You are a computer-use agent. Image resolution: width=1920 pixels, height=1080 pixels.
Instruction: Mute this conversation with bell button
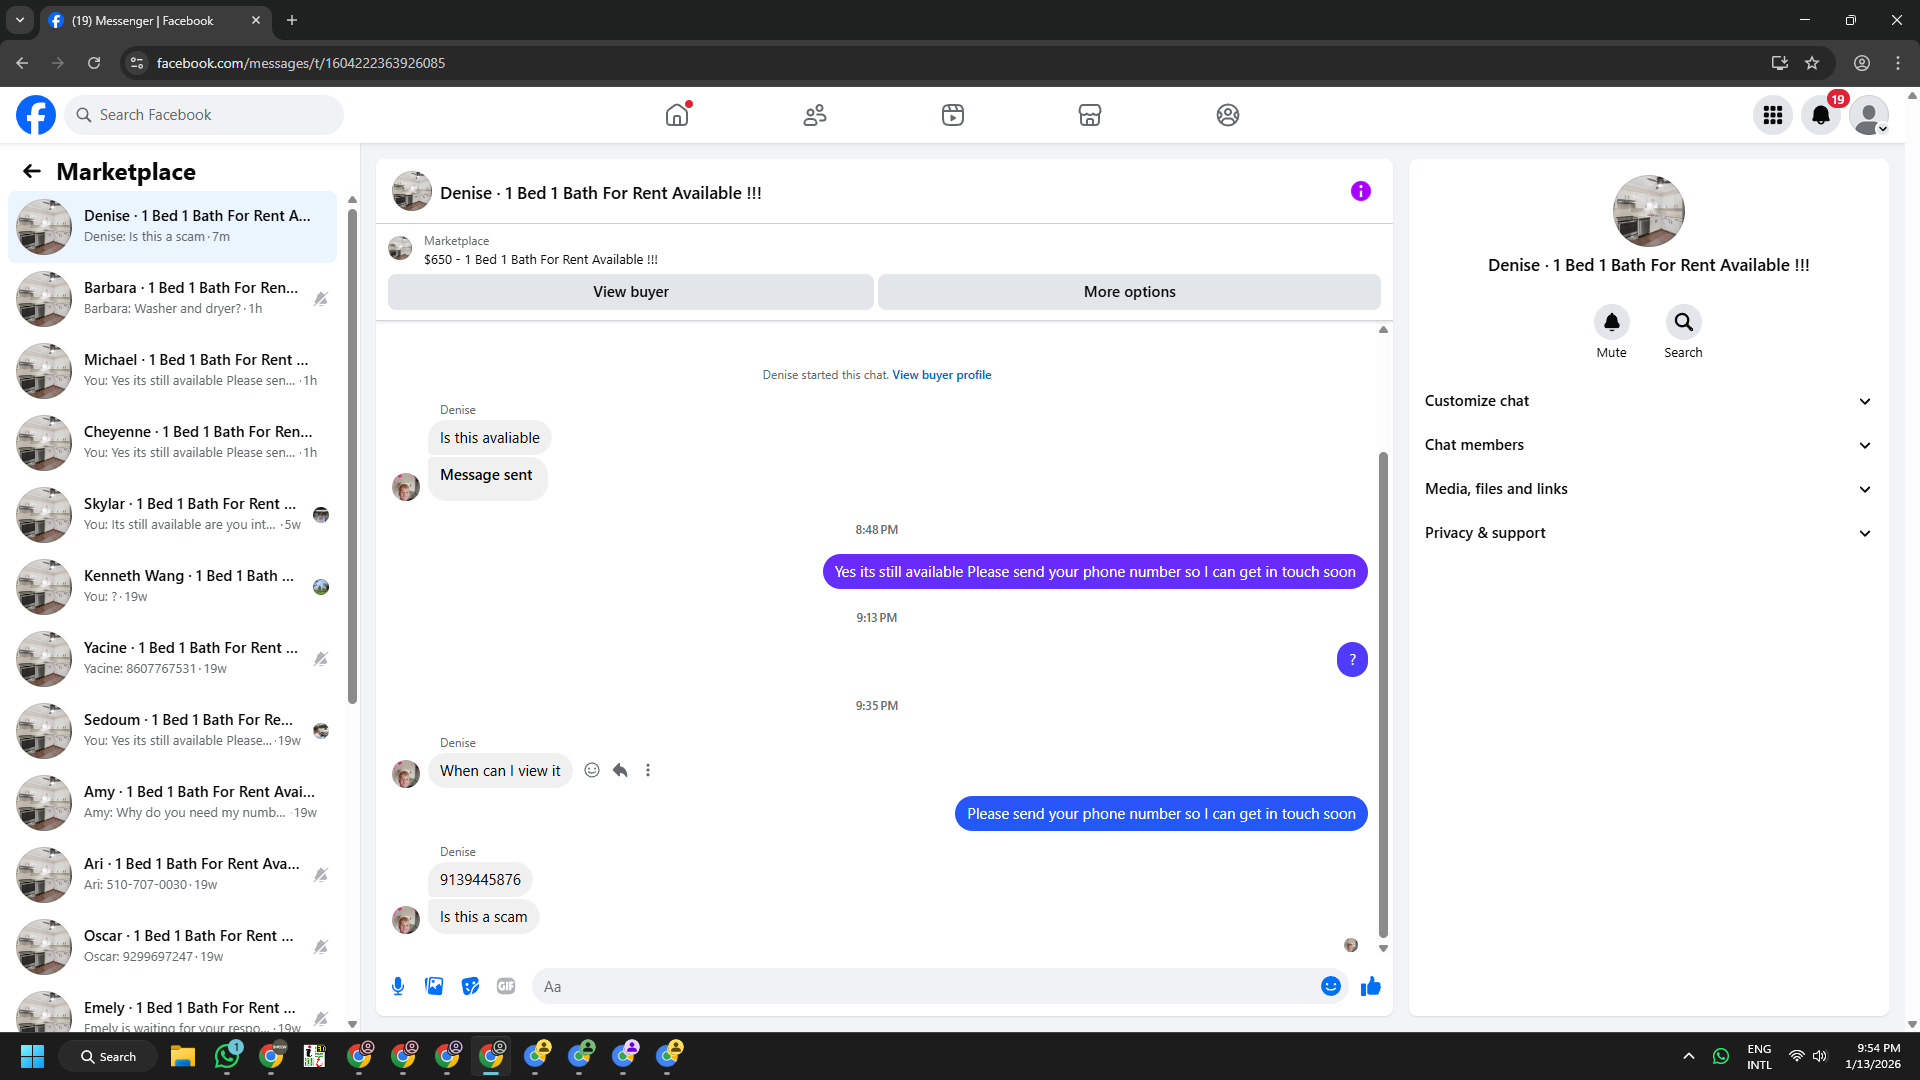pos(1611,322)
